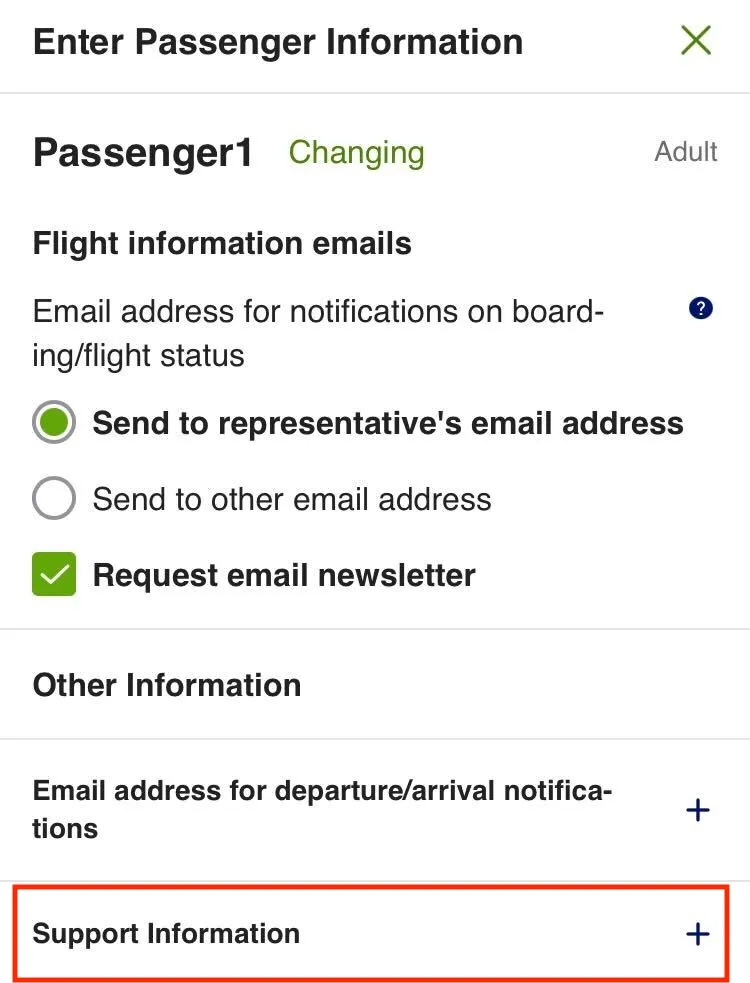Click the Passenger1 heading
Image resolution: width=750 pixels, height=983 pixels.
click(x=143, y=153)
